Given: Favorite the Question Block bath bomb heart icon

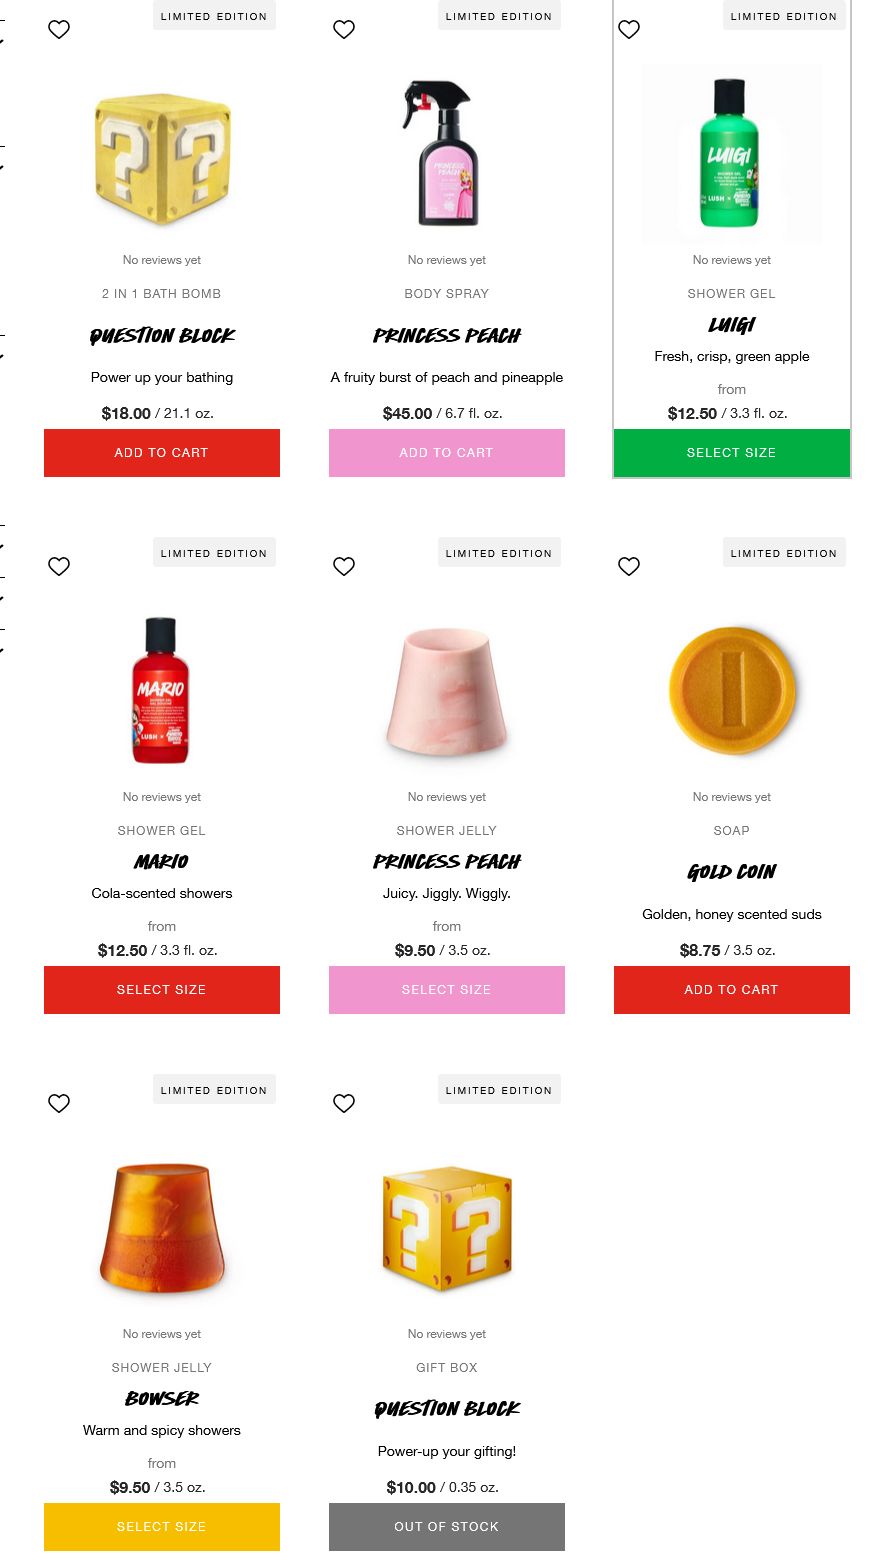Looking at the screenshot, I should (x=59, y=30).
